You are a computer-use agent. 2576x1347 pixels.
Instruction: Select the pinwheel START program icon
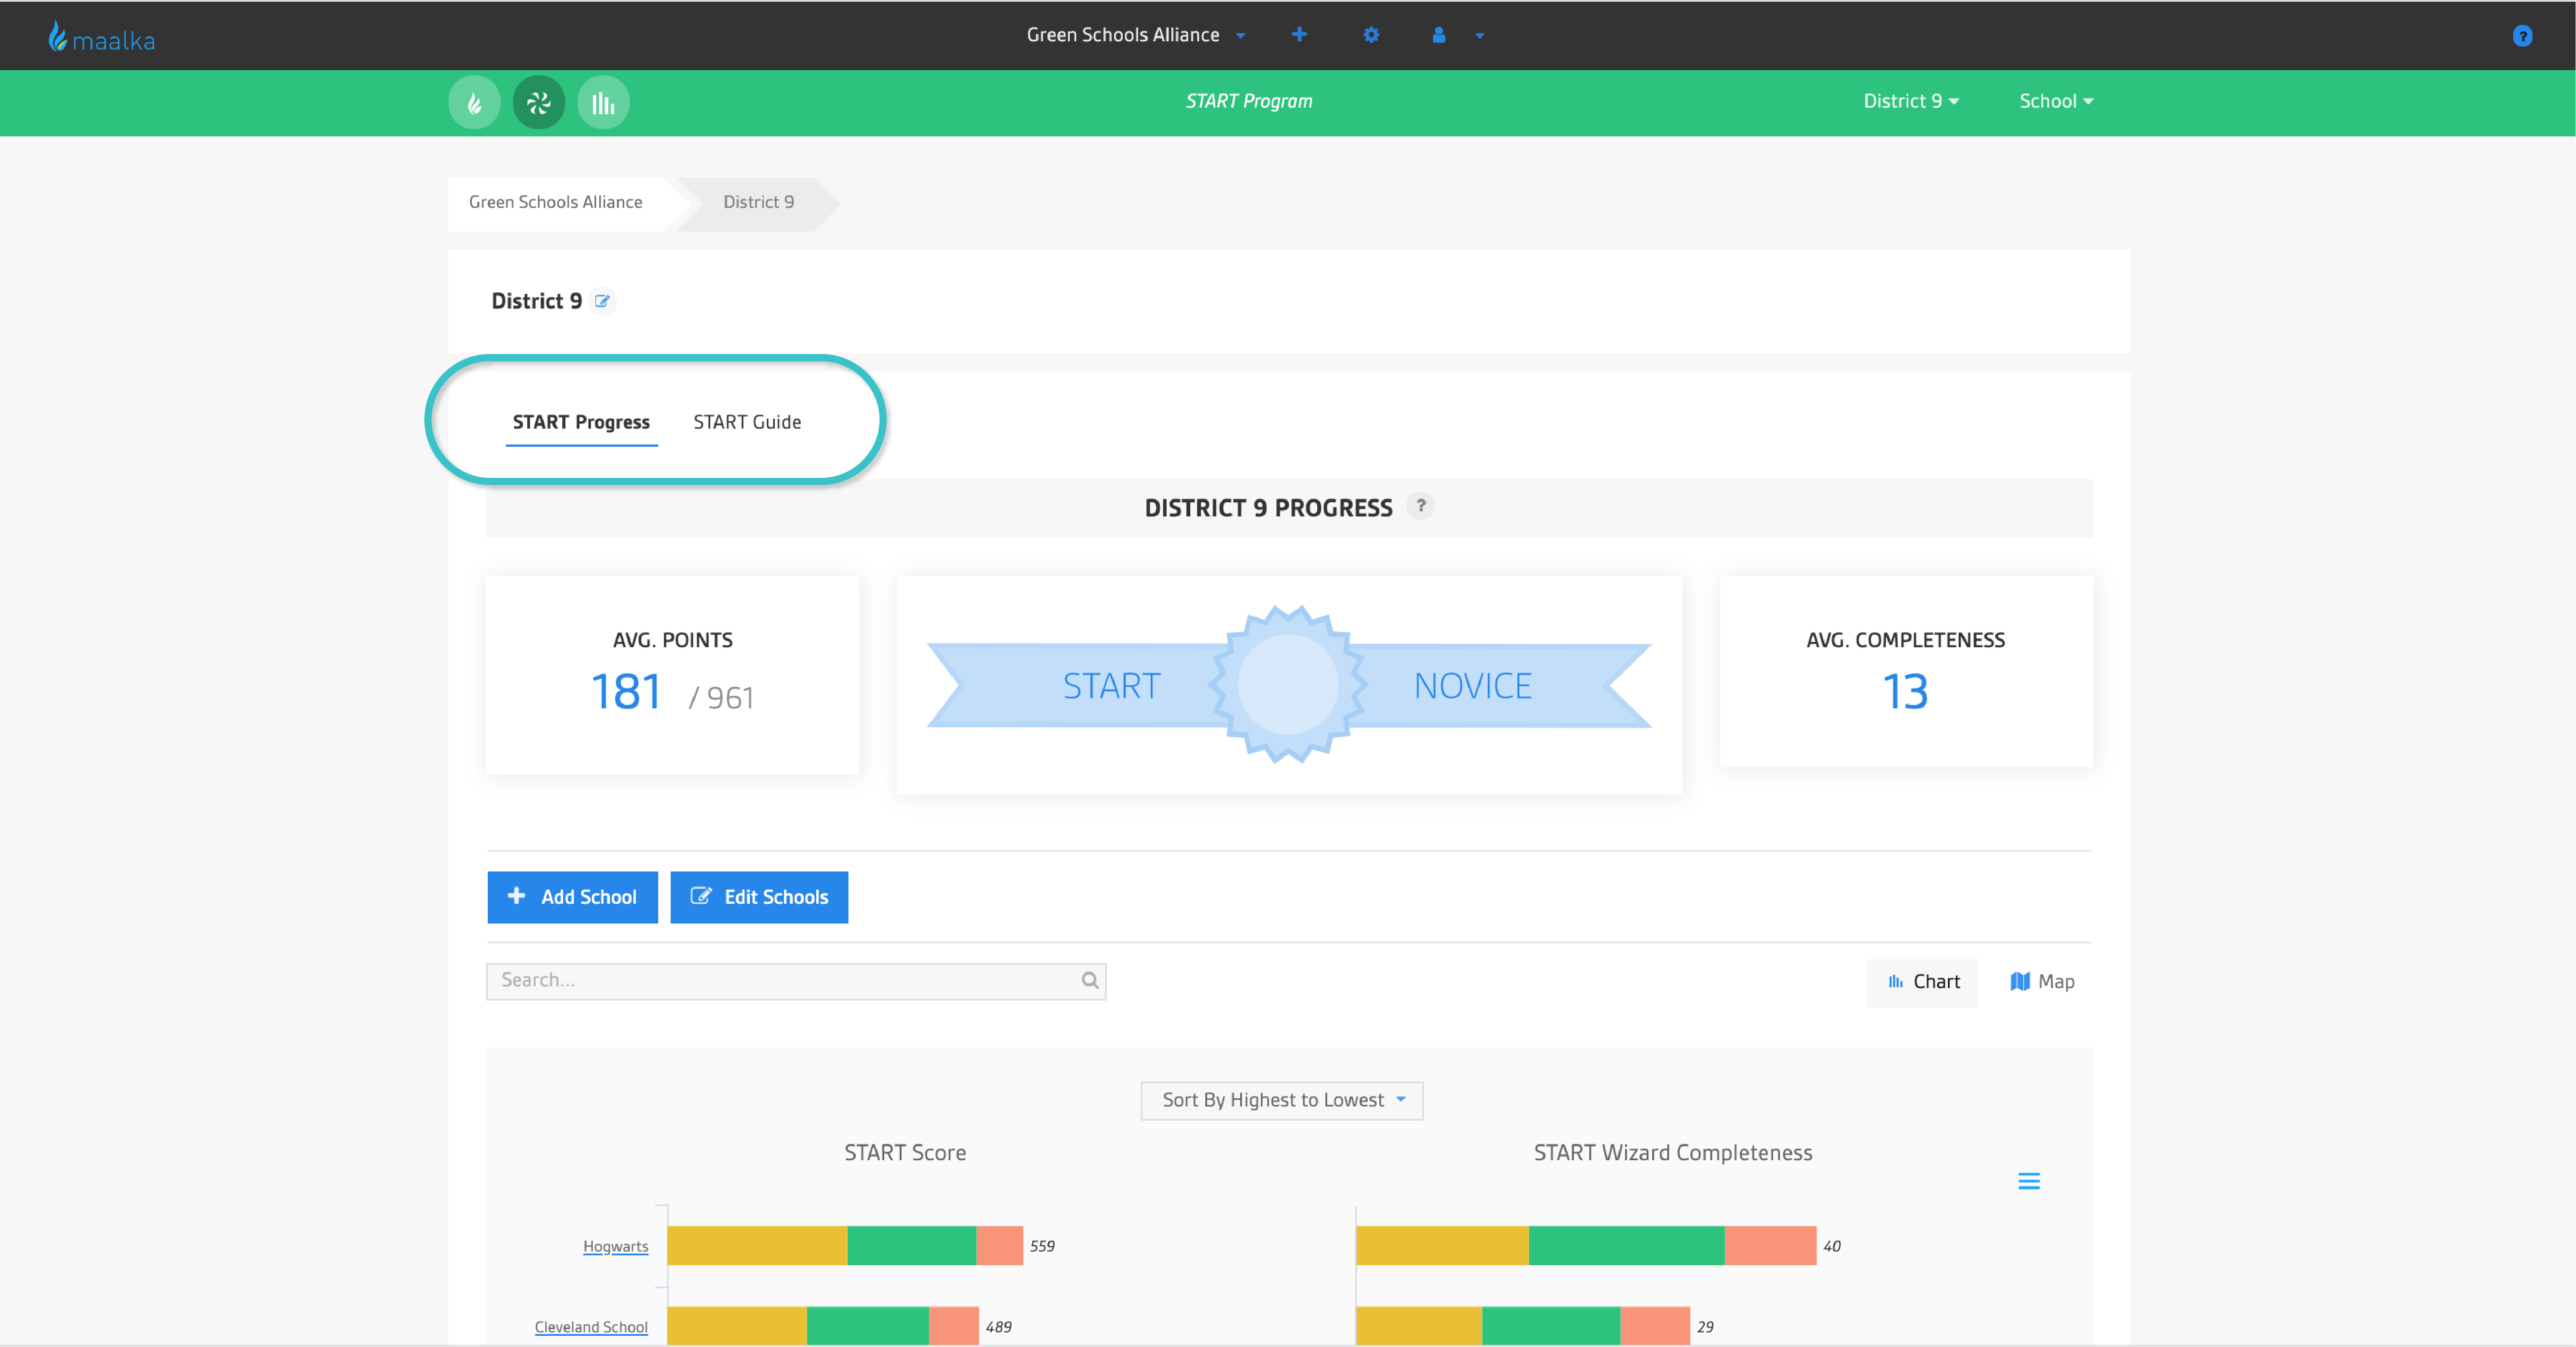coord(539,102)
